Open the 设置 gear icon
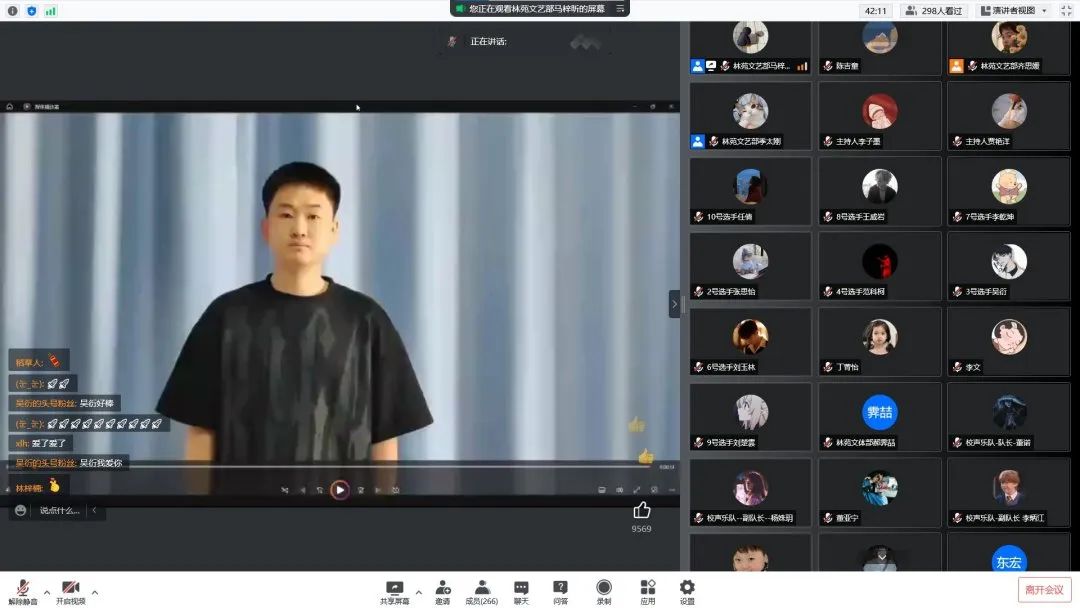The height and width of the screenshot is (608, 1080). (x=687, y=587)
